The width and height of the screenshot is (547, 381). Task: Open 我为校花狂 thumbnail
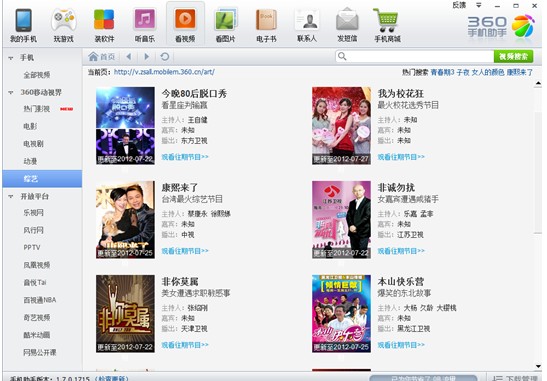click(x=342, y=126)
